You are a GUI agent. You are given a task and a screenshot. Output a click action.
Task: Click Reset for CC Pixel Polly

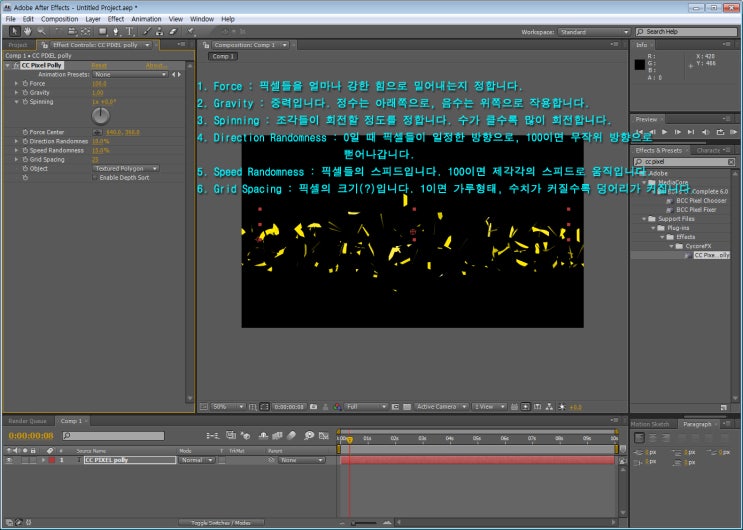click(99, 65)
